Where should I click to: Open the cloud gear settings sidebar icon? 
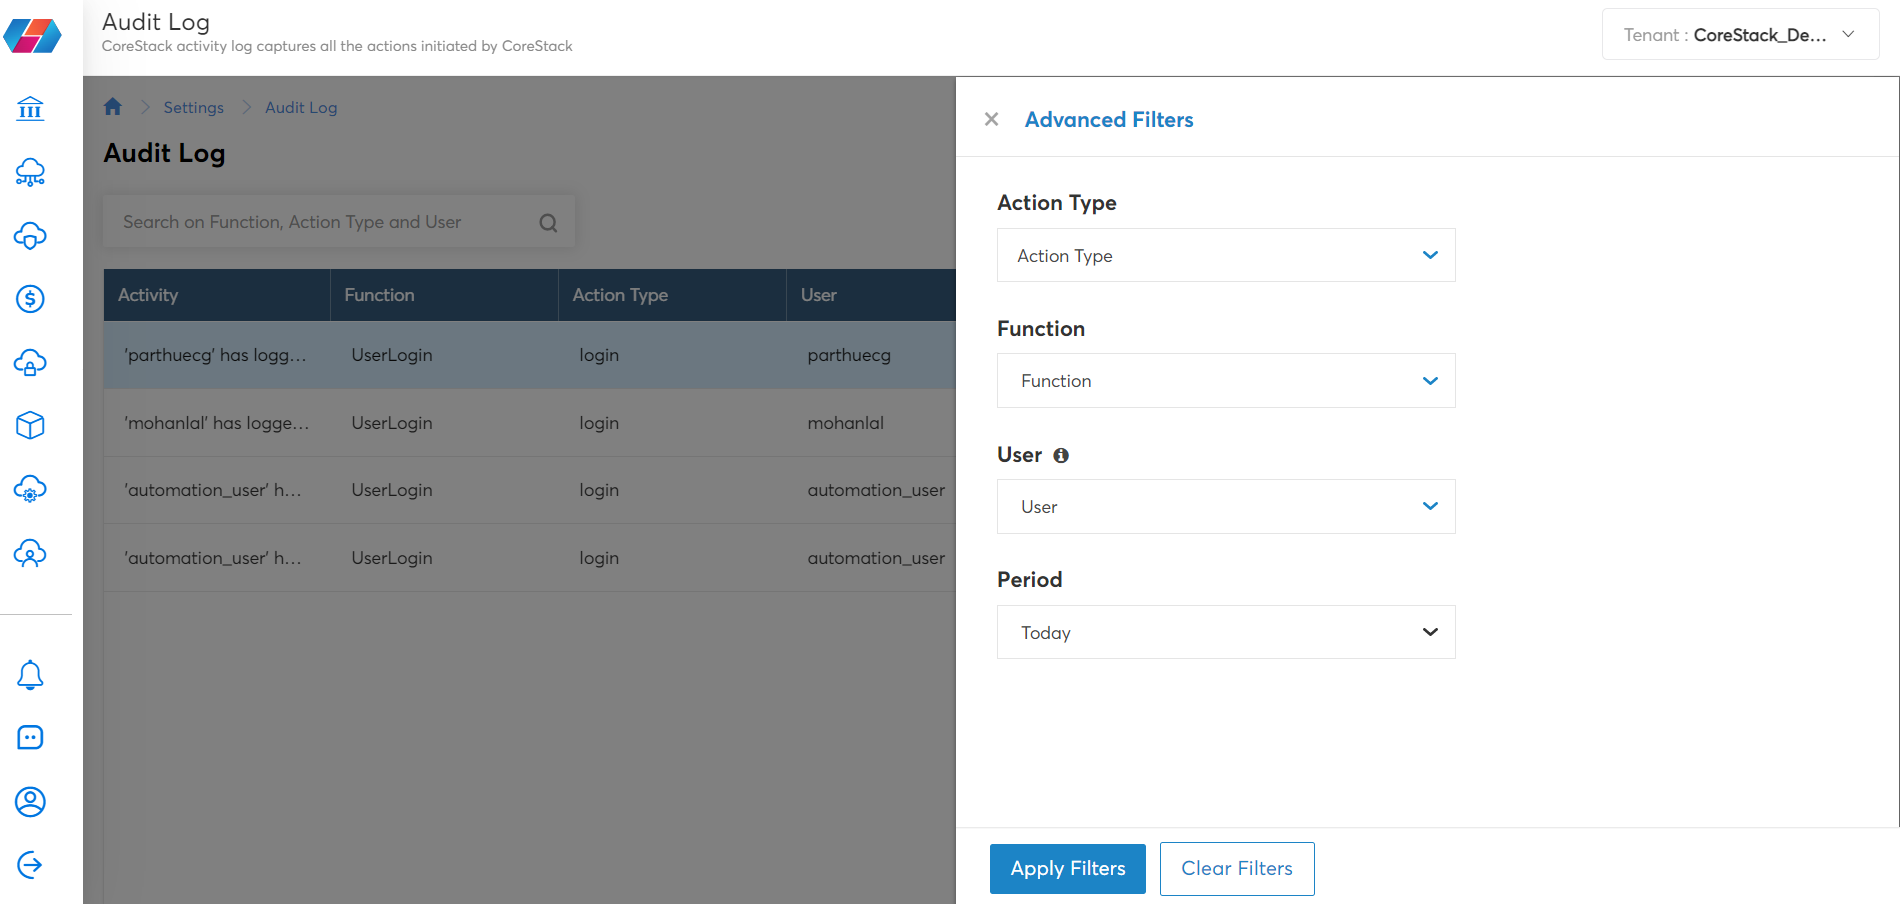(30, 489)
